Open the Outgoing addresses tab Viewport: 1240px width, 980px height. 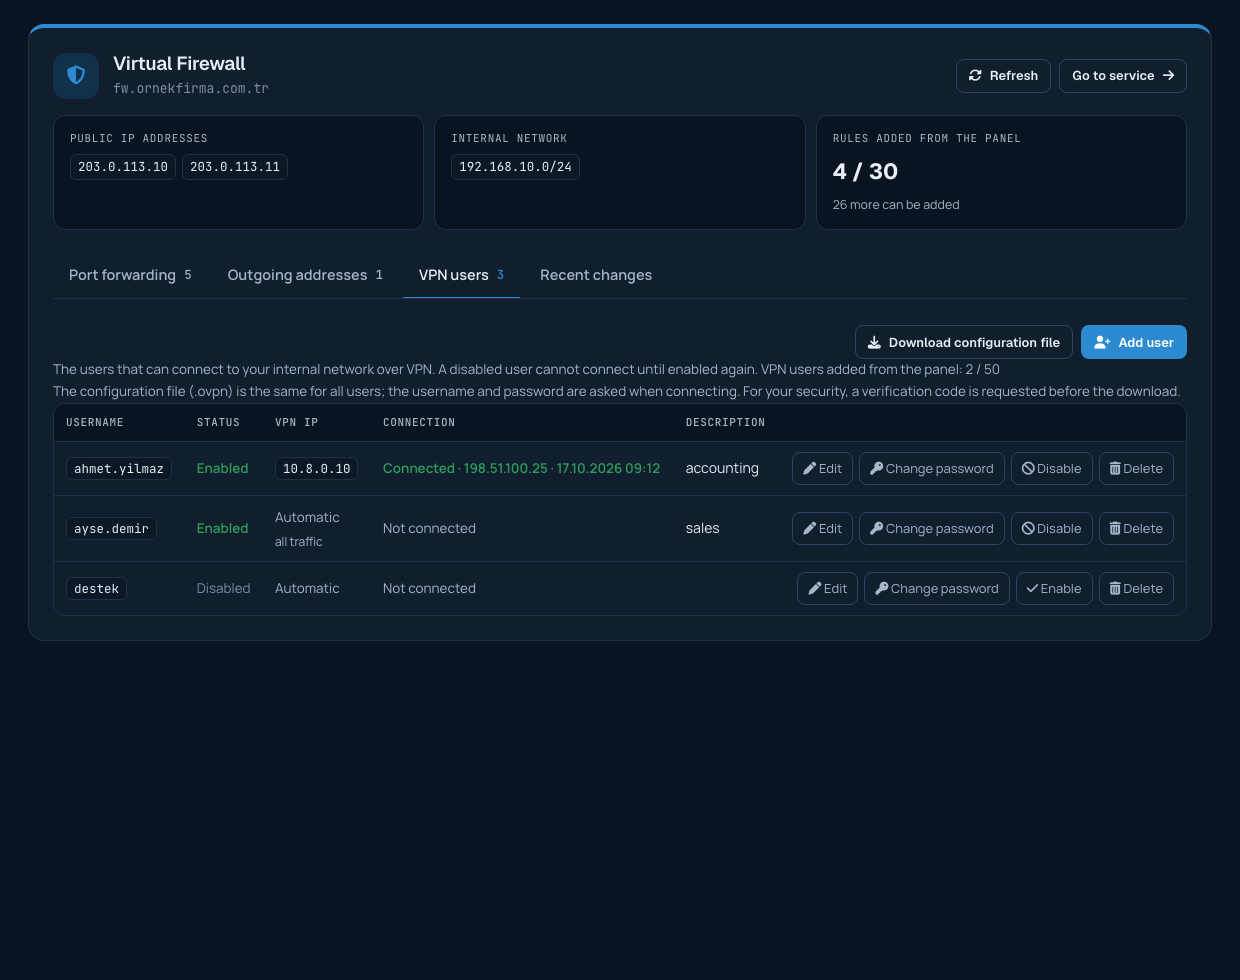[305, 275]
